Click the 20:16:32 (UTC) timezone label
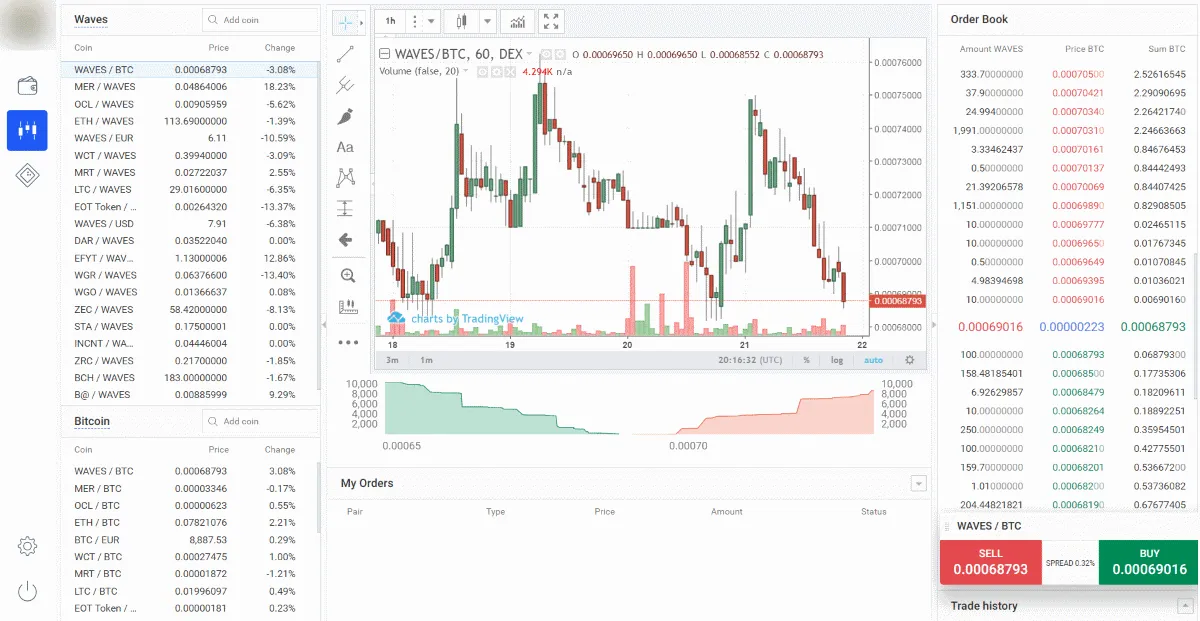 click(x=751, y=360)
